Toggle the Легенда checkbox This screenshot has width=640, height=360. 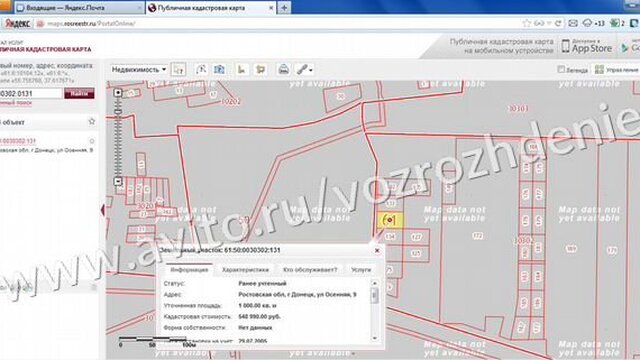pos(561,69)
